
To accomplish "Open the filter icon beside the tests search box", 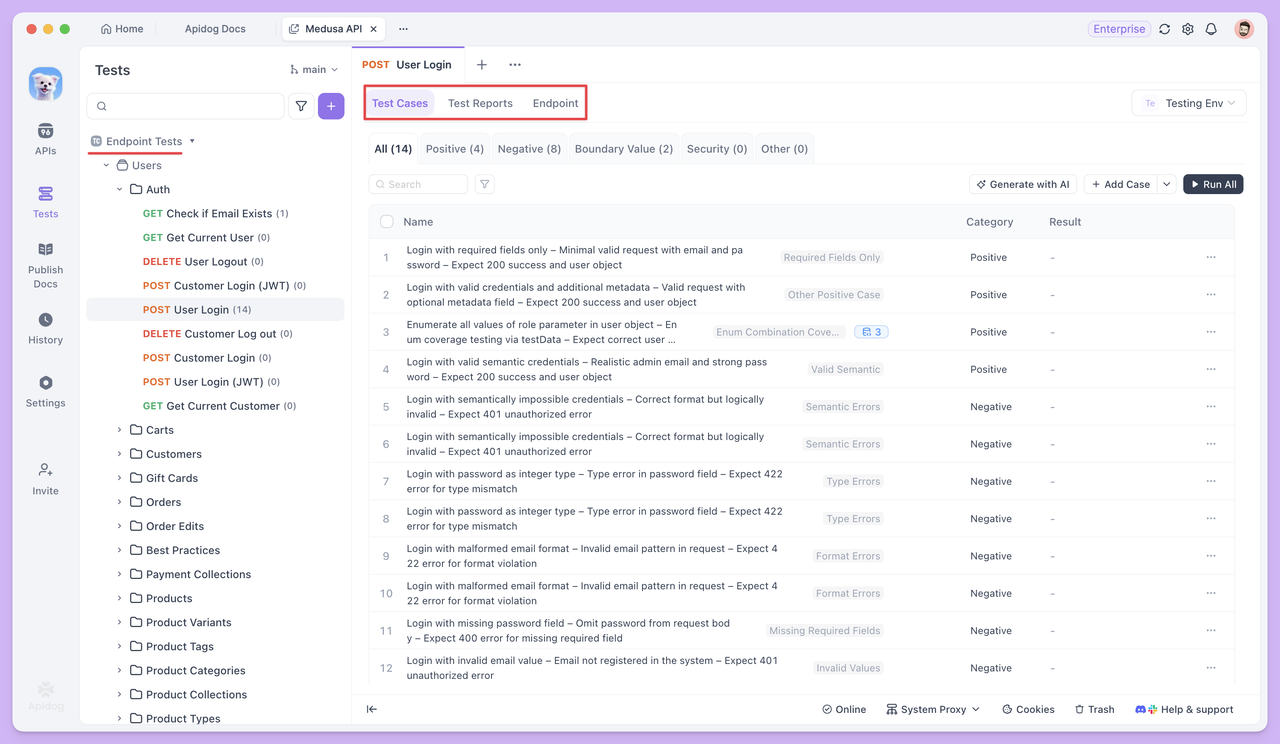I will 301,105.
